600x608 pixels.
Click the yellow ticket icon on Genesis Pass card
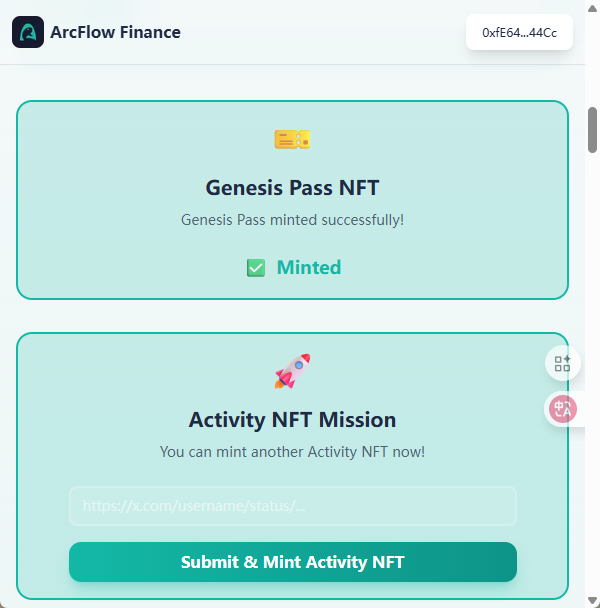point(292,139)
